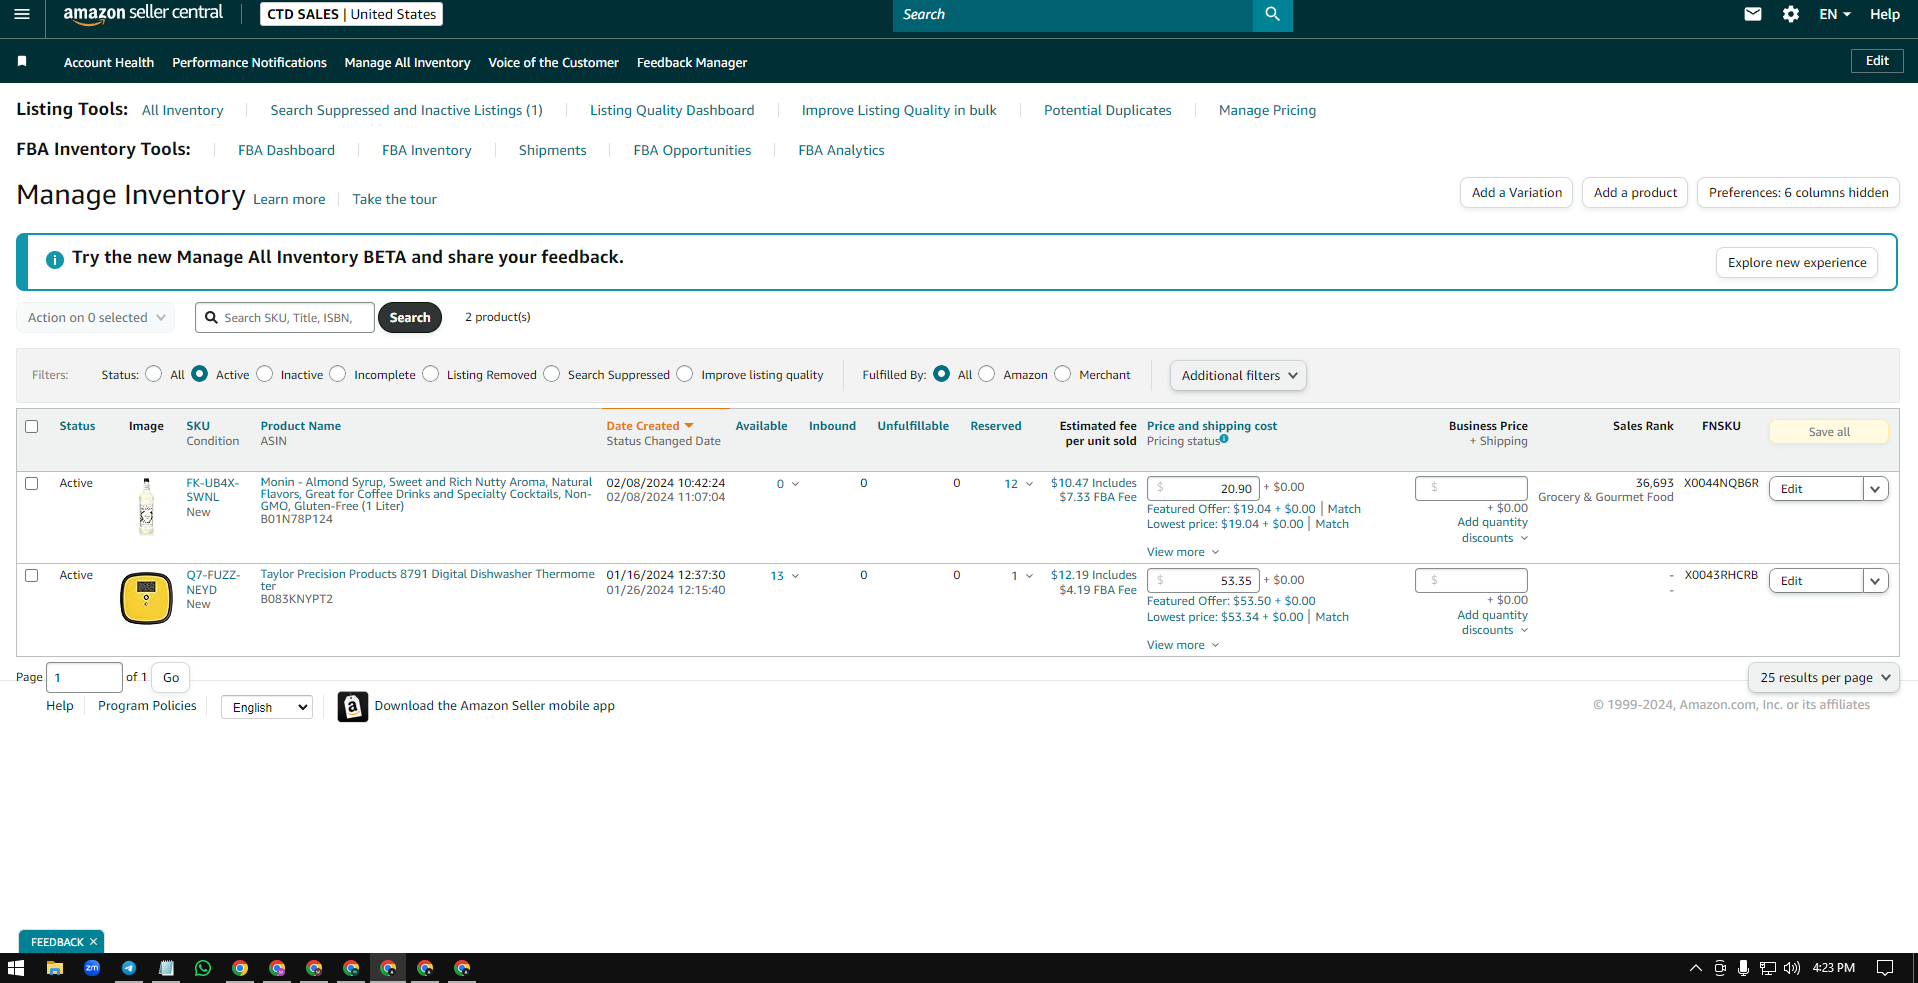This screenshot has height=983, width=1918.
Task: Open Performance Notifications menu item
Action: tap(249, 62)
